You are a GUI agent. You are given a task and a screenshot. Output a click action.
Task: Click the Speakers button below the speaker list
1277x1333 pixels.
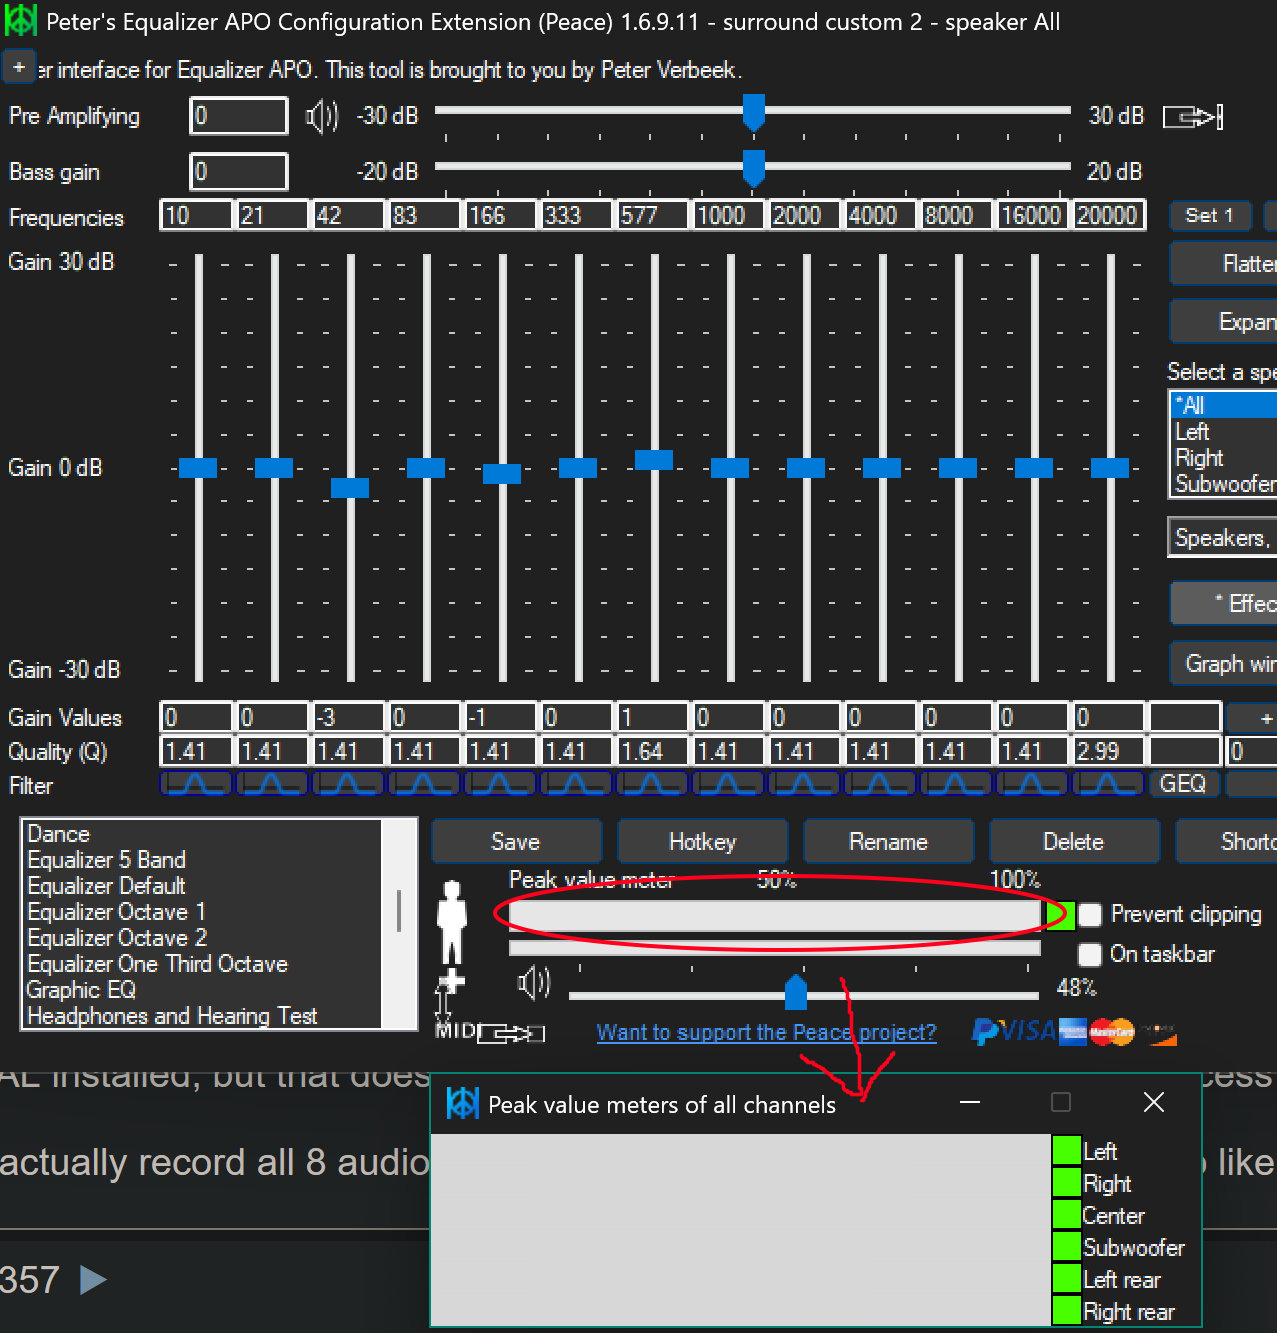(1223, 537)
